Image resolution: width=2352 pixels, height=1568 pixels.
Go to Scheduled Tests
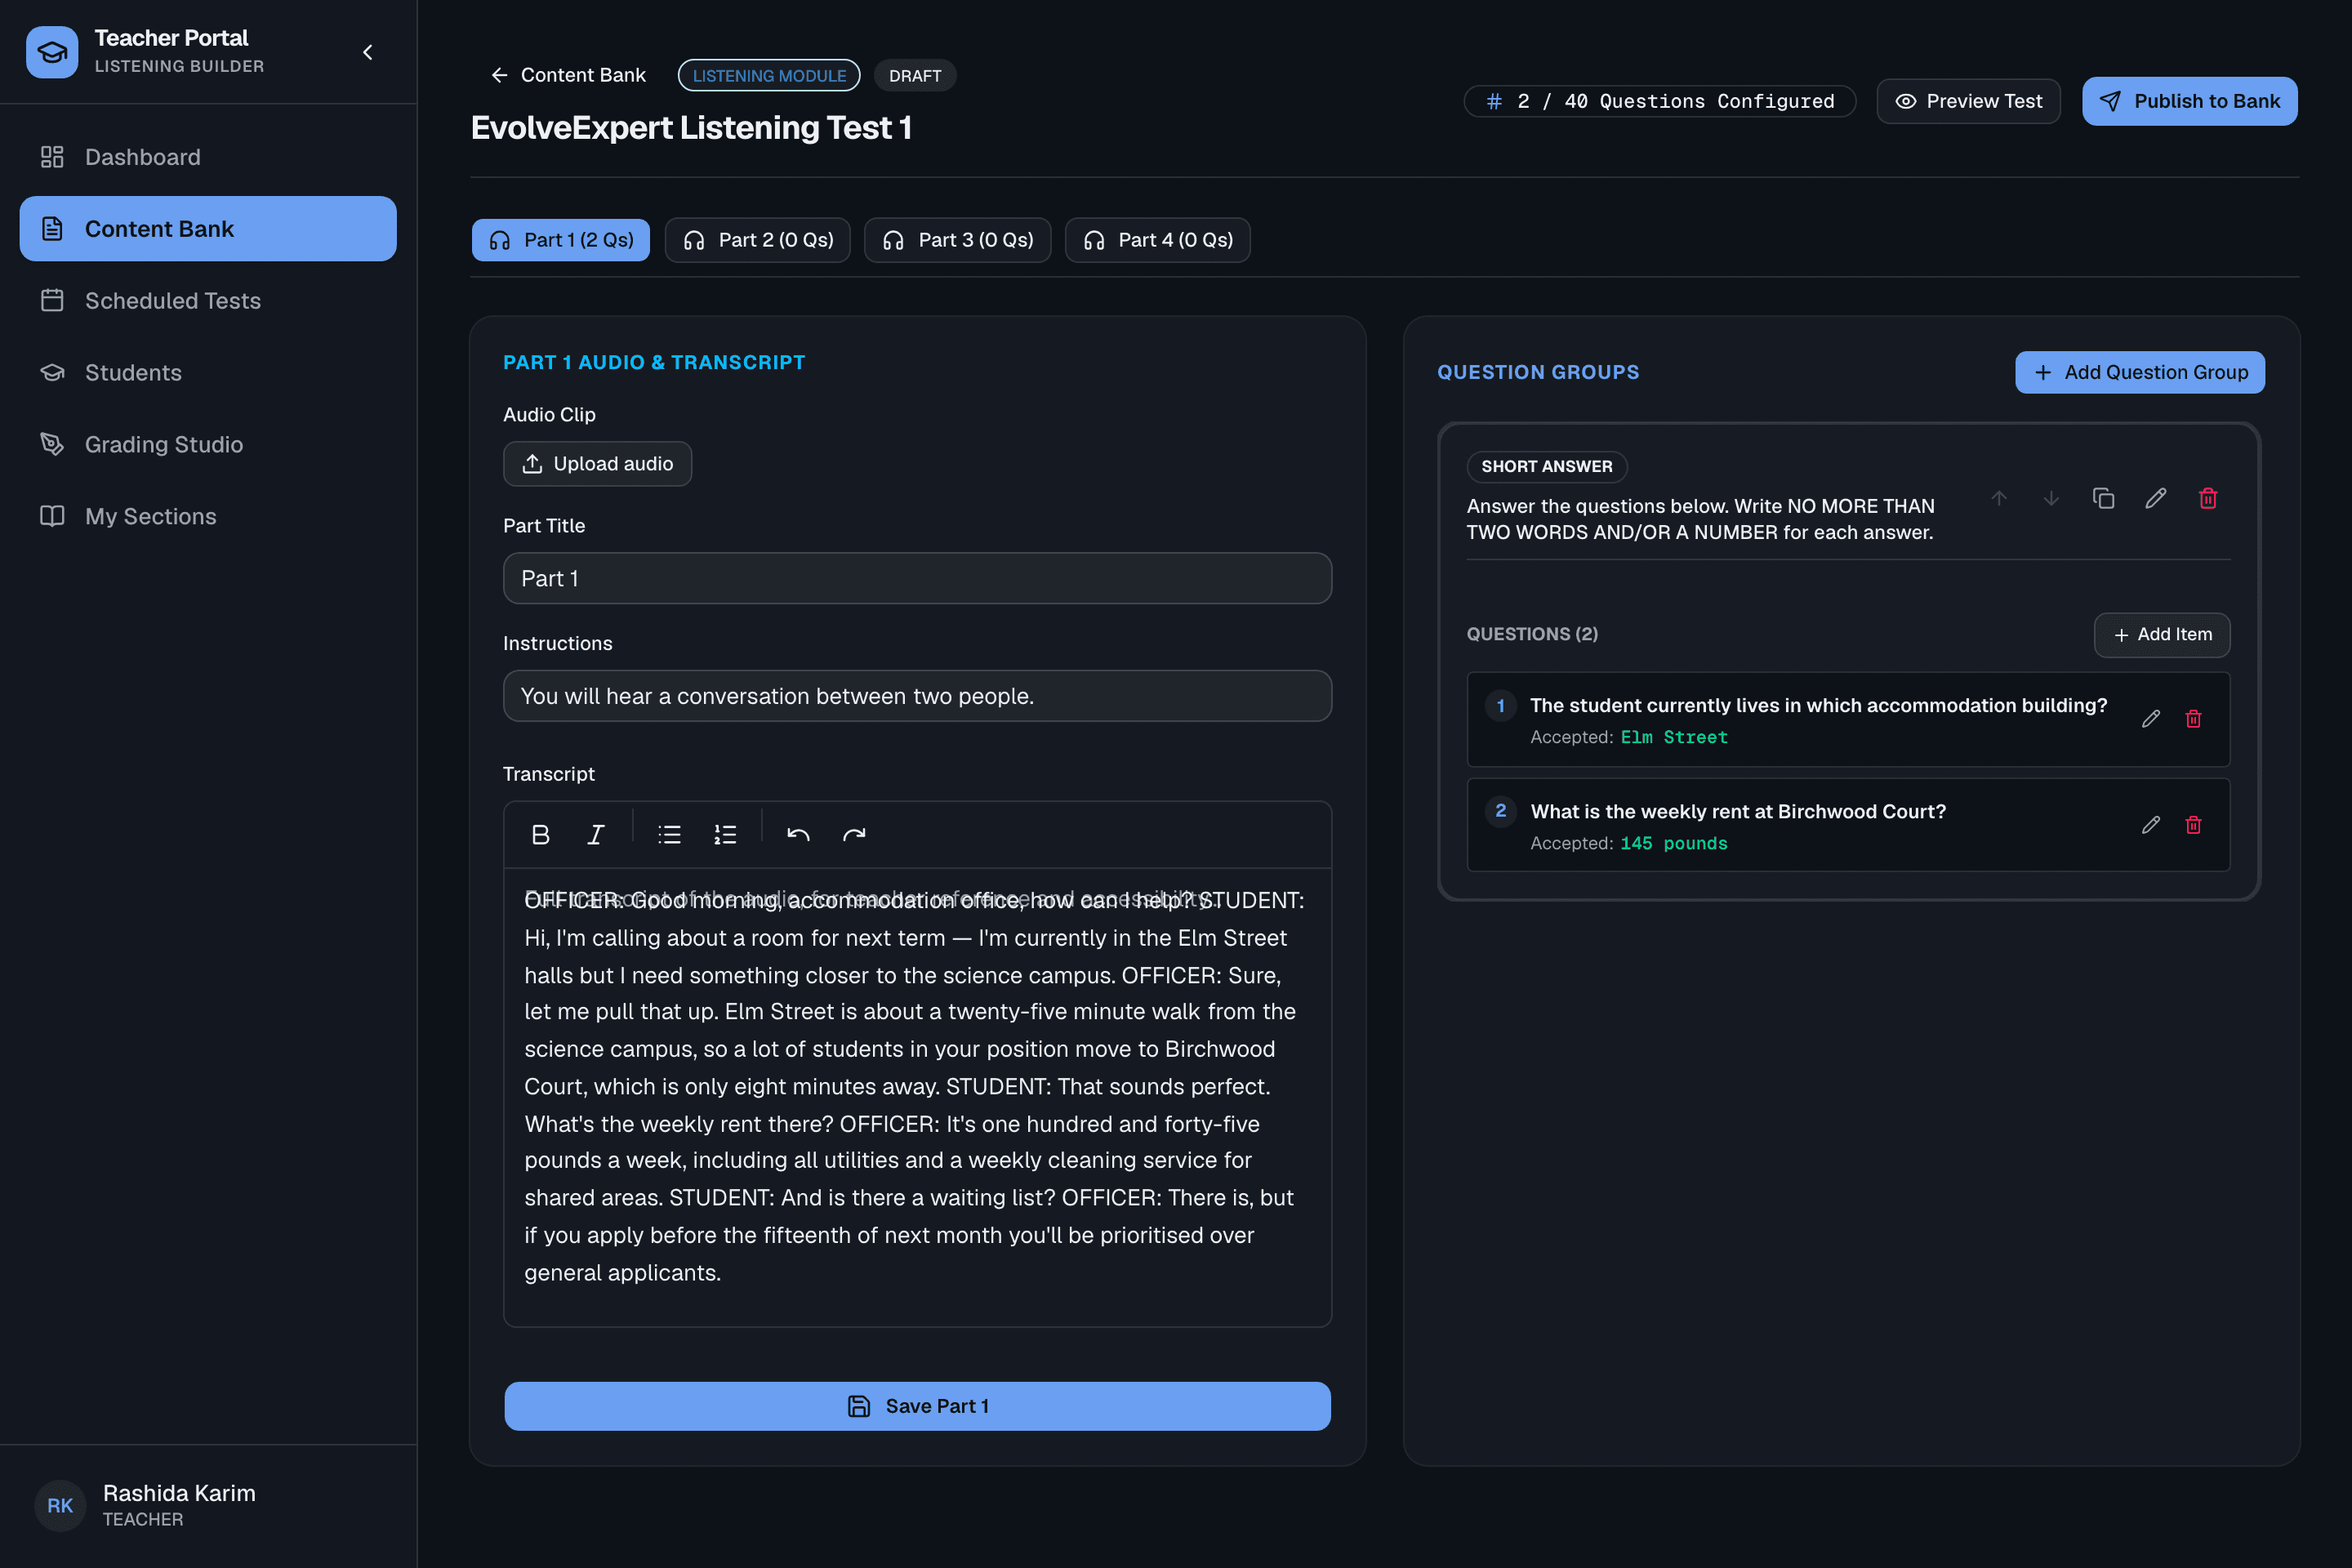[208, 301]
